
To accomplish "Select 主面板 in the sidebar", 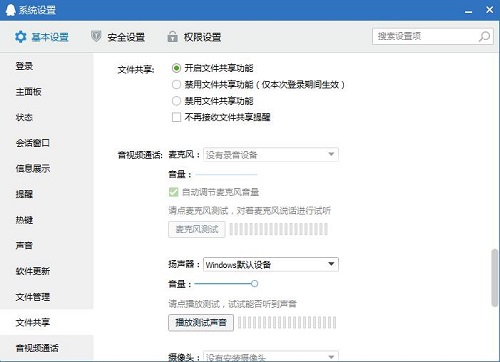I will coord(47,92).
